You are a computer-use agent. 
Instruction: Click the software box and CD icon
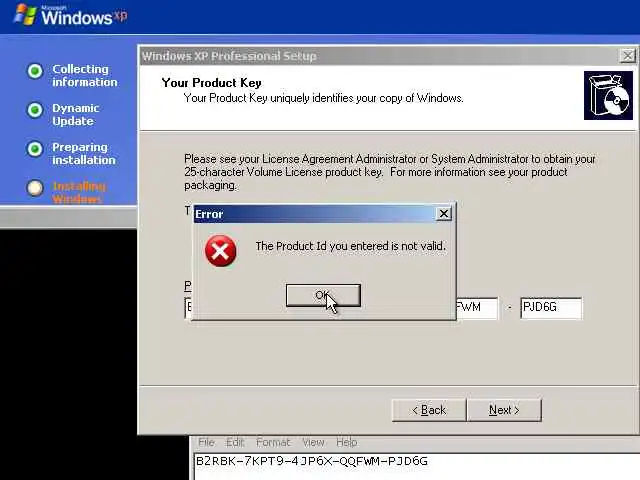coord(608,96)
